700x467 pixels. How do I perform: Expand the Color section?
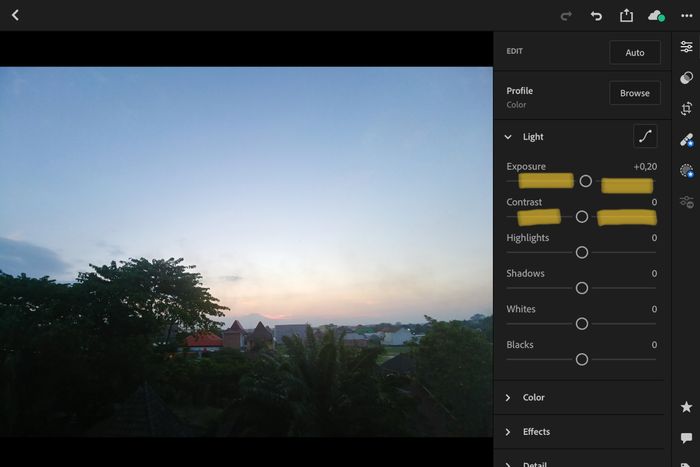coord(508,397)
